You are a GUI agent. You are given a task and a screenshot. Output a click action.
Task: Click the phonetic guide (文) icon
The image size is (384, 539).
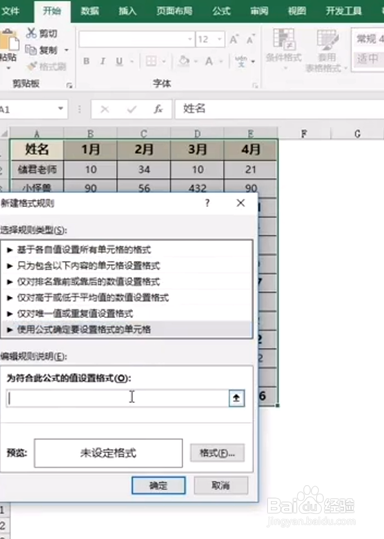pos(241,61)
